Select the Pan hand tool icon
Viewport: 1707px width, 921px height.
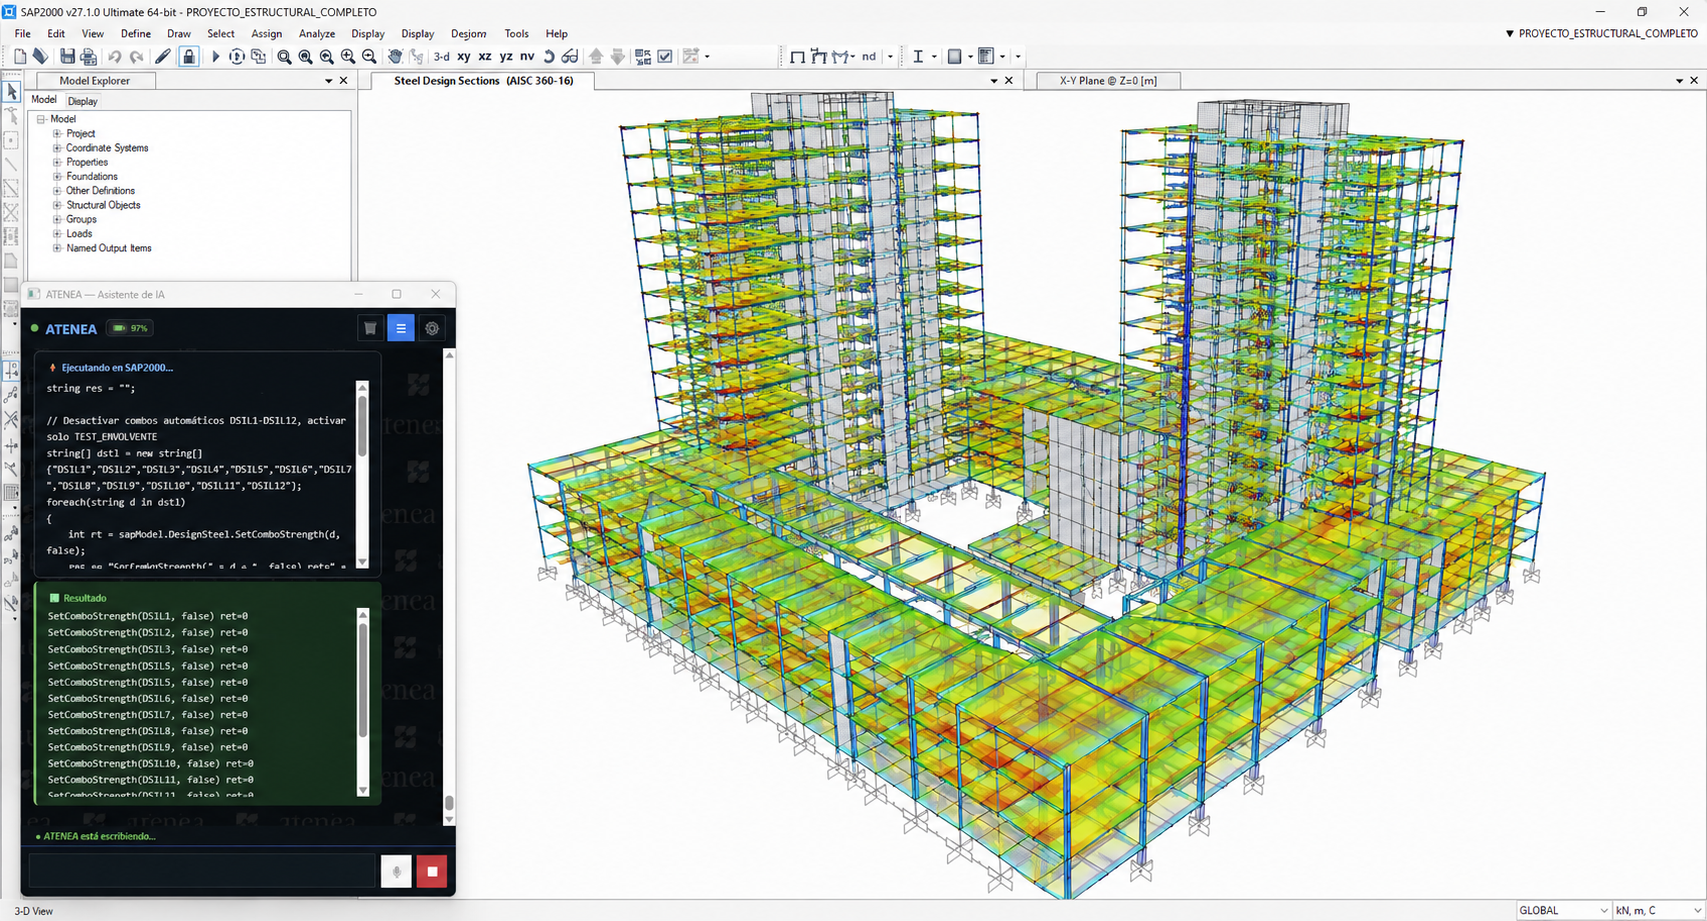click(395, 57)
